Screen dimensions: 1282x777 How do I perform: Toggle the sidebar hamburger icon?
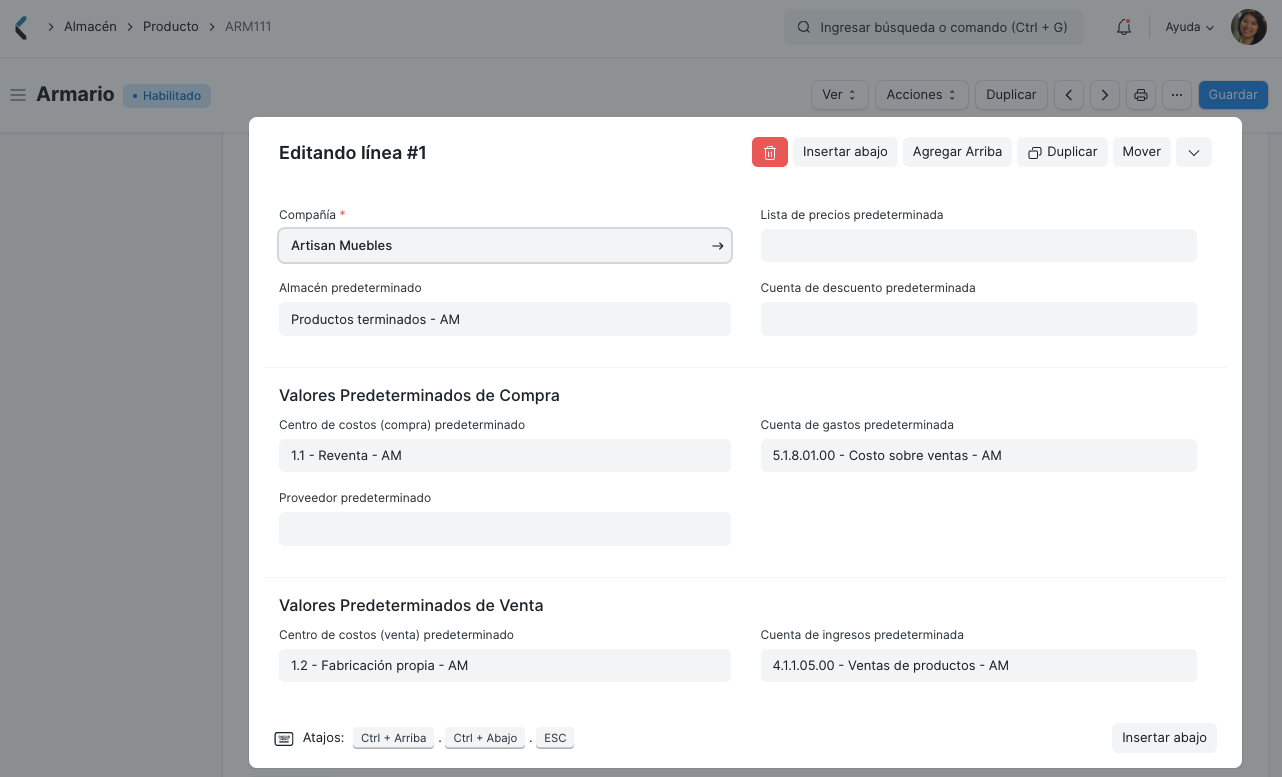pos(18,95)
